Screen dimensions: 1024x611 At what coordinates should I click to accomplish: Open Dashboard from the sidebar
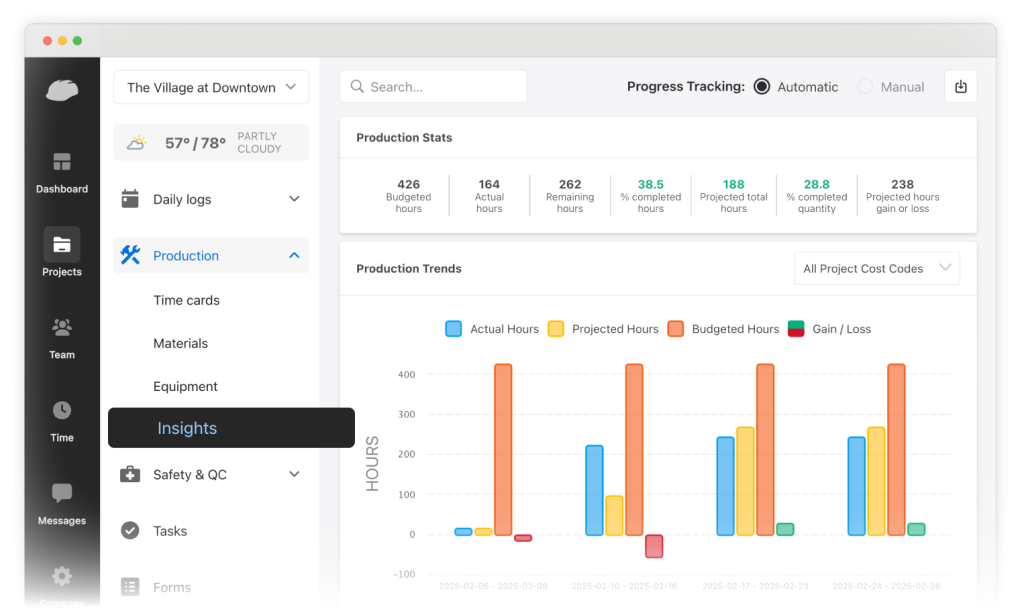62,162
